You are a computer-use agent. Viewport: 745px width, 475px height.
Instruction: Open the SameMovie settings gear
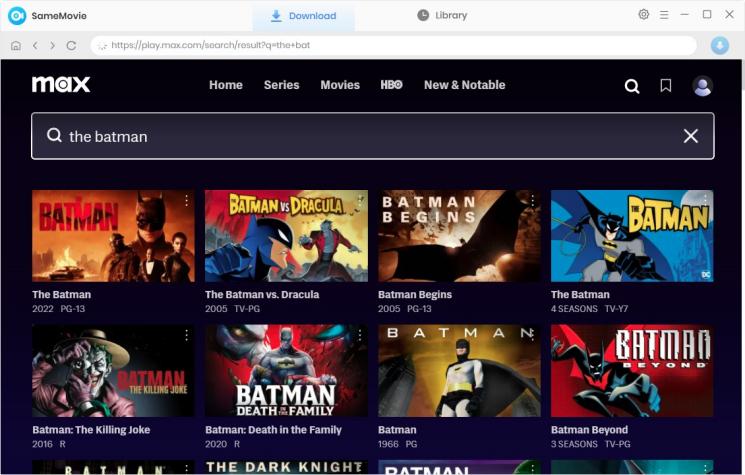point(643,15)
